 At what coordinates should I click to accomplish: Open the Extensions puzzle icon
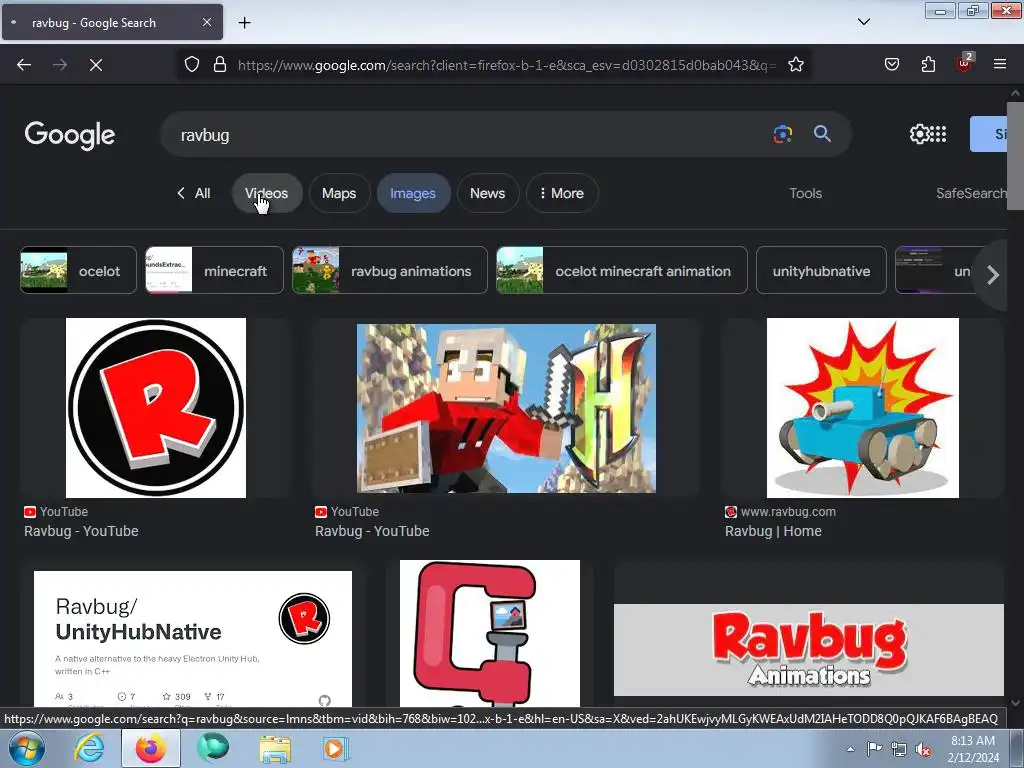[x=928, y=65]
